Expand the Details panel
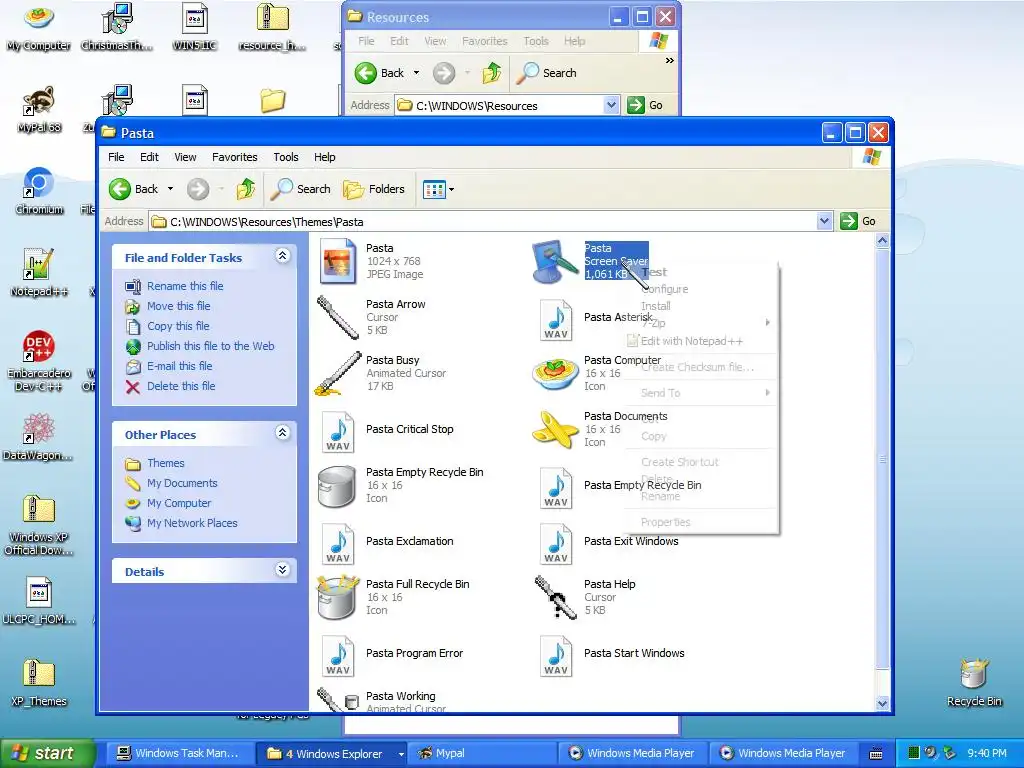The width and height of the screenshot is (1024, 768). click(x=282, y=570)
